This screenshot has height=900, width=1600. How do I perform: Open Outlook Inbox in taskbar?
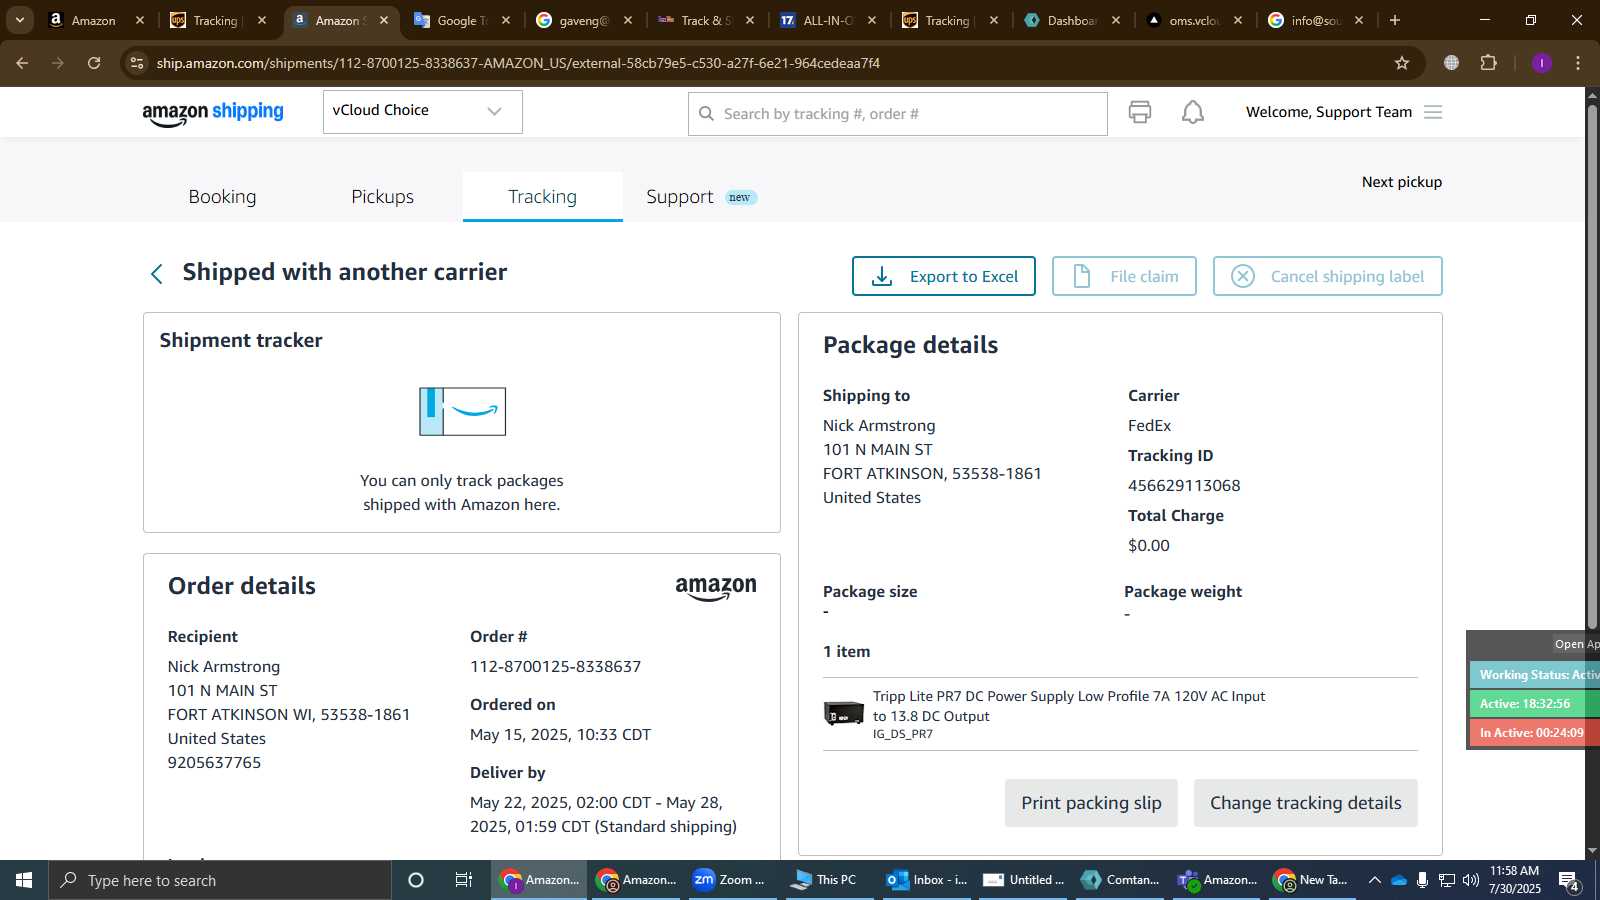tap(926, 880)
